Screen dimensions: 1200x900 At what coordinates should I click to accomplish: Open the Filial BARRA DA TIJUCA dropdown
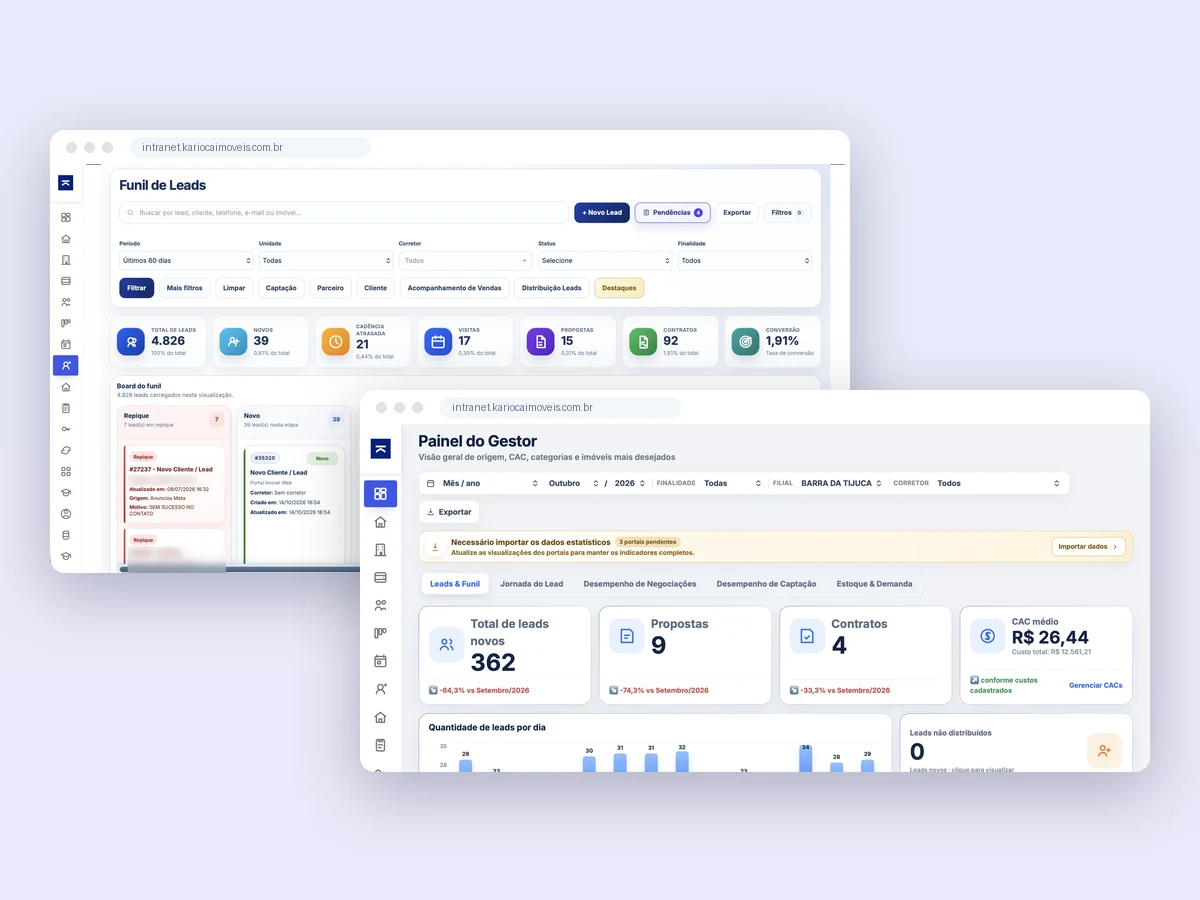coord(841,483)
